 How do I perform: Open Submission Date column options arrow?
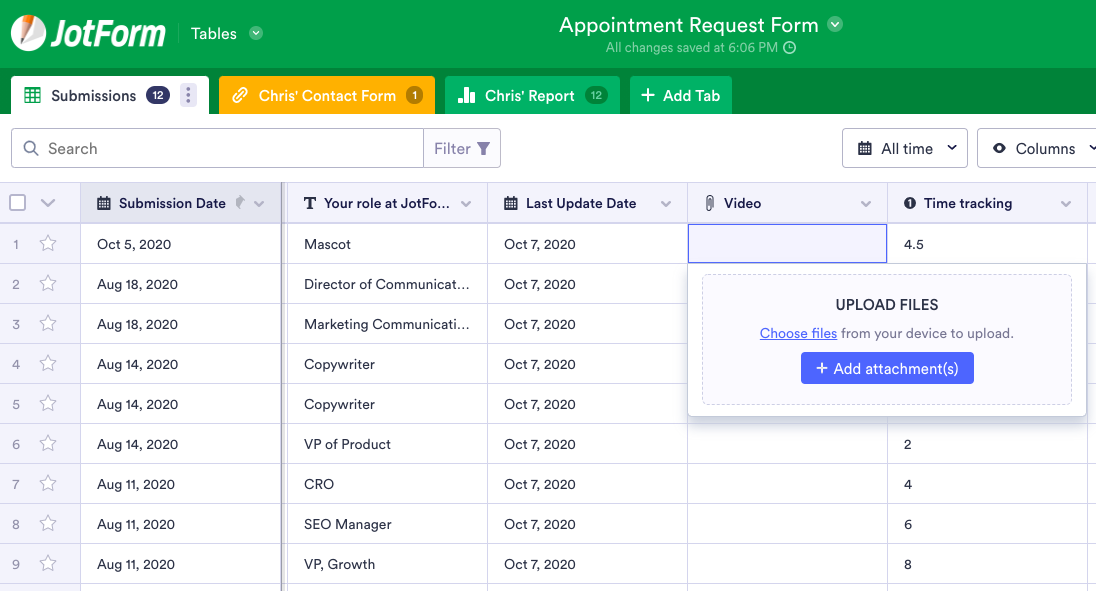click(x=260, y=203)
